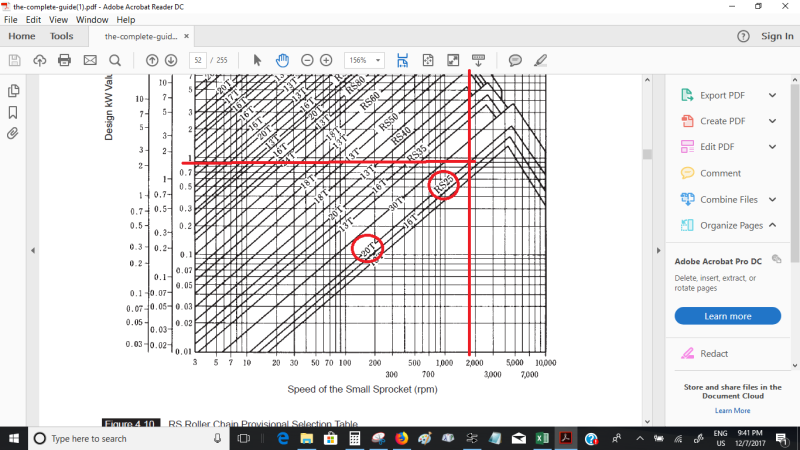Click the Edit PDF tool icon
Viewport: 800px width, 450px height.
click(x=687, y=146)
